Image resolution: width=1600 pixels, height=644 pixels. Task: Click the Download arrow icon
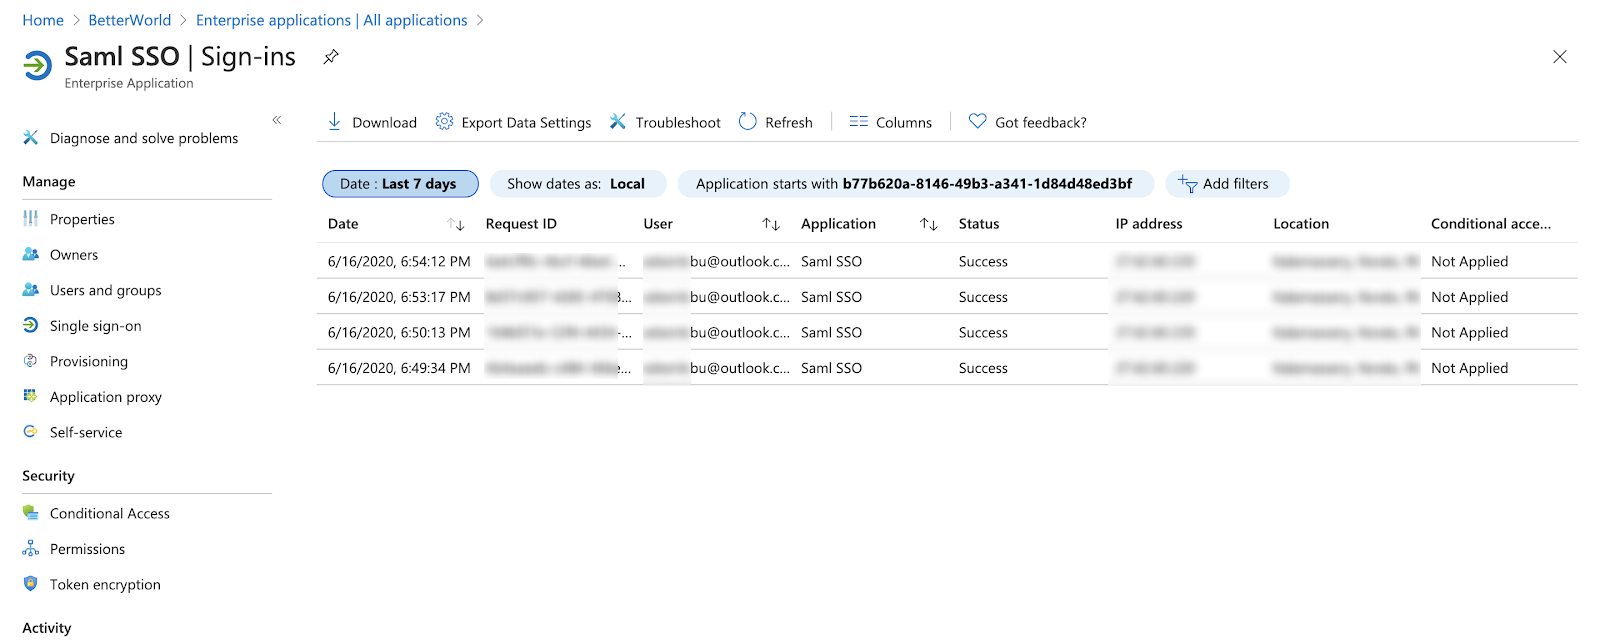click(x=334, y=122)
